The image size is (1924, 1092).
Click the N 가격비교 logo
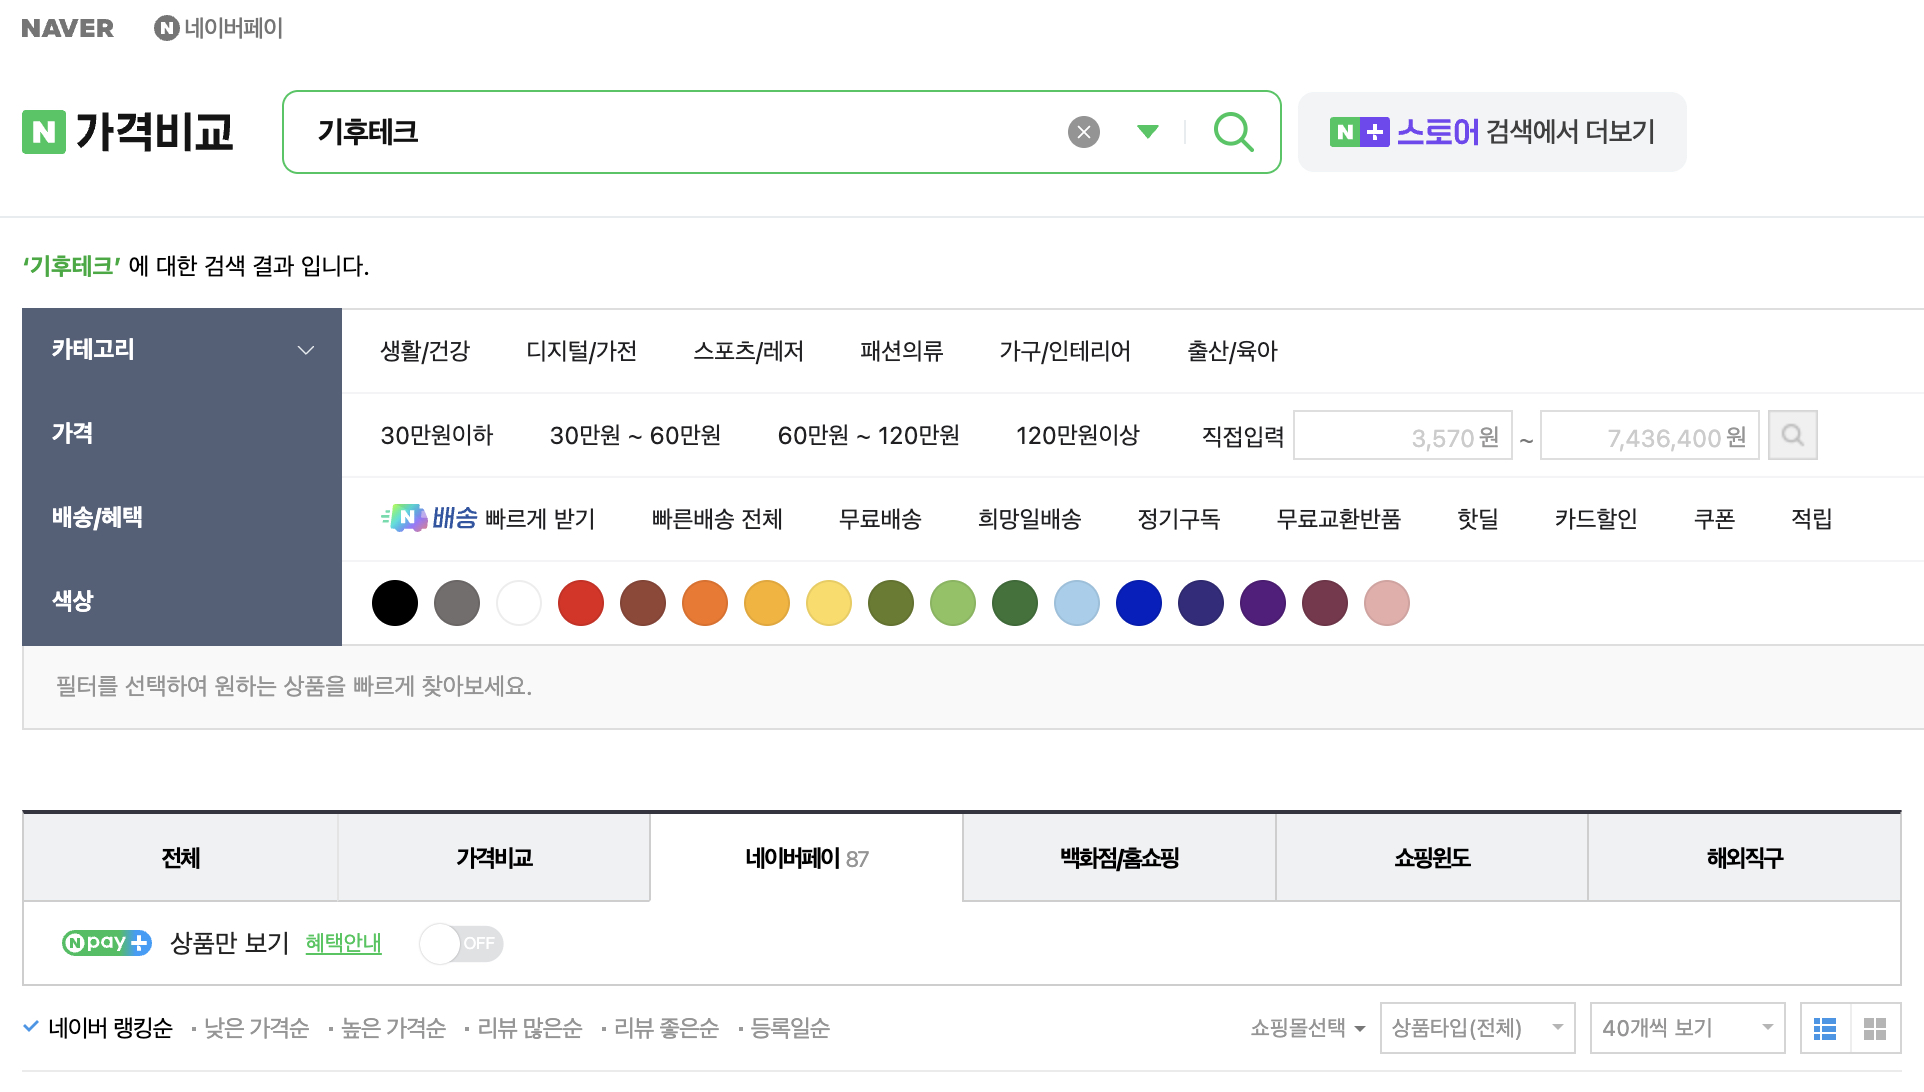point(128,132)
